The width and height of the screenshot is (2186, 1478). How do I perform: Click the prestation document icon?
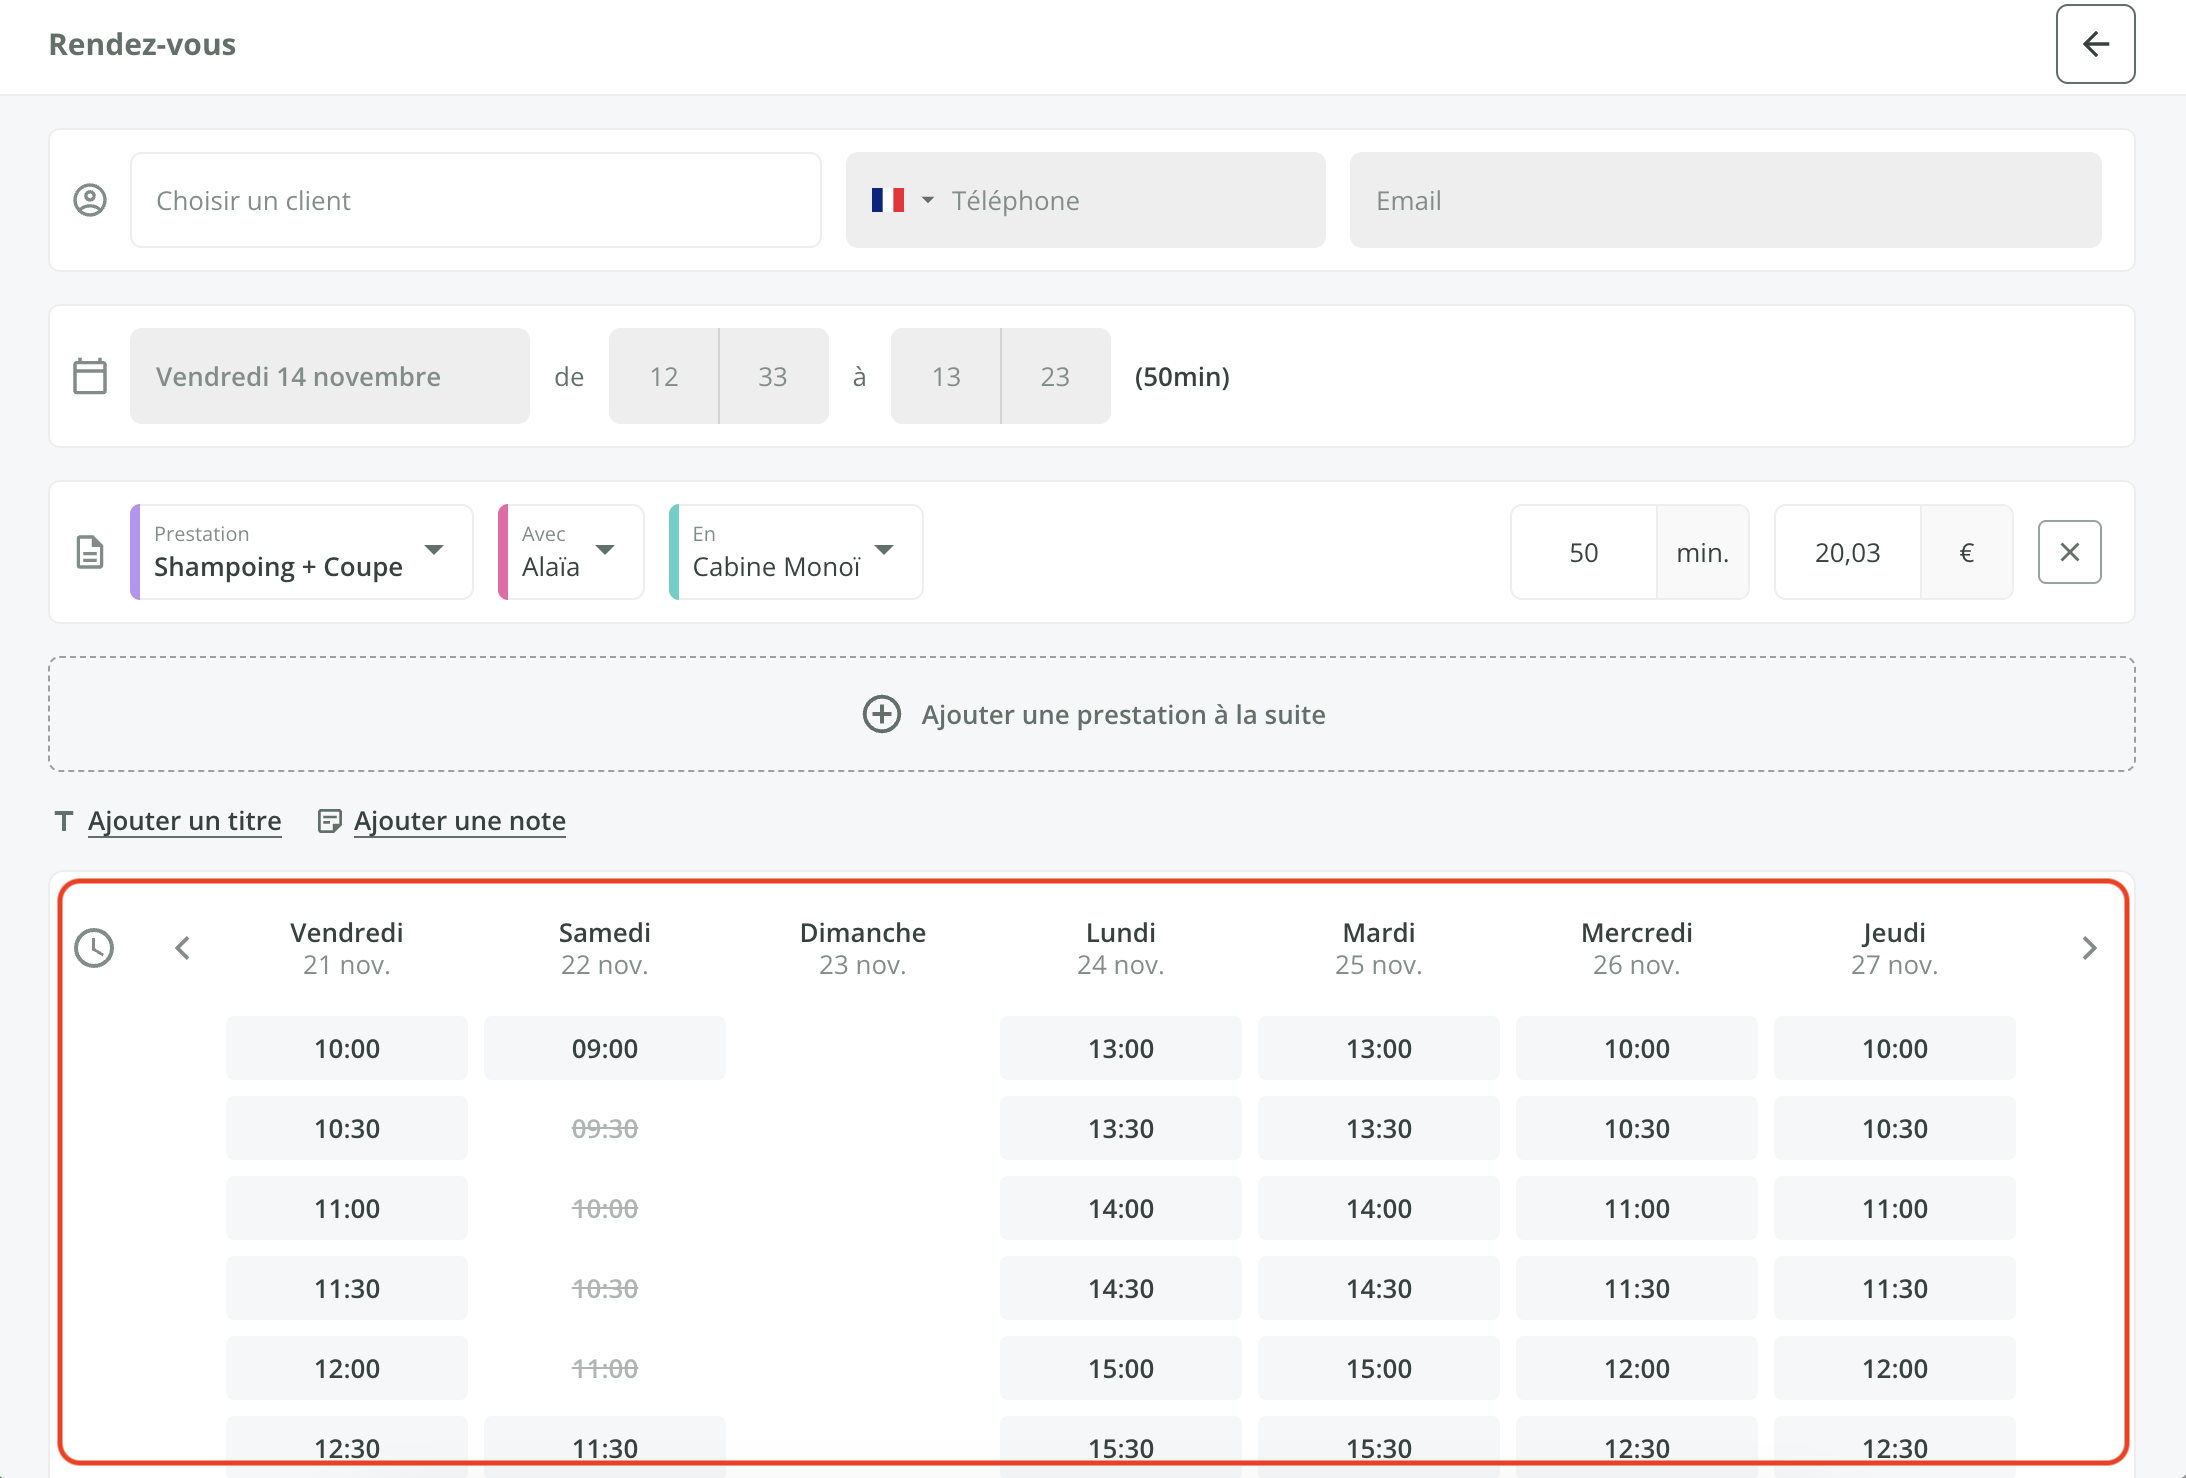point(90,552)
